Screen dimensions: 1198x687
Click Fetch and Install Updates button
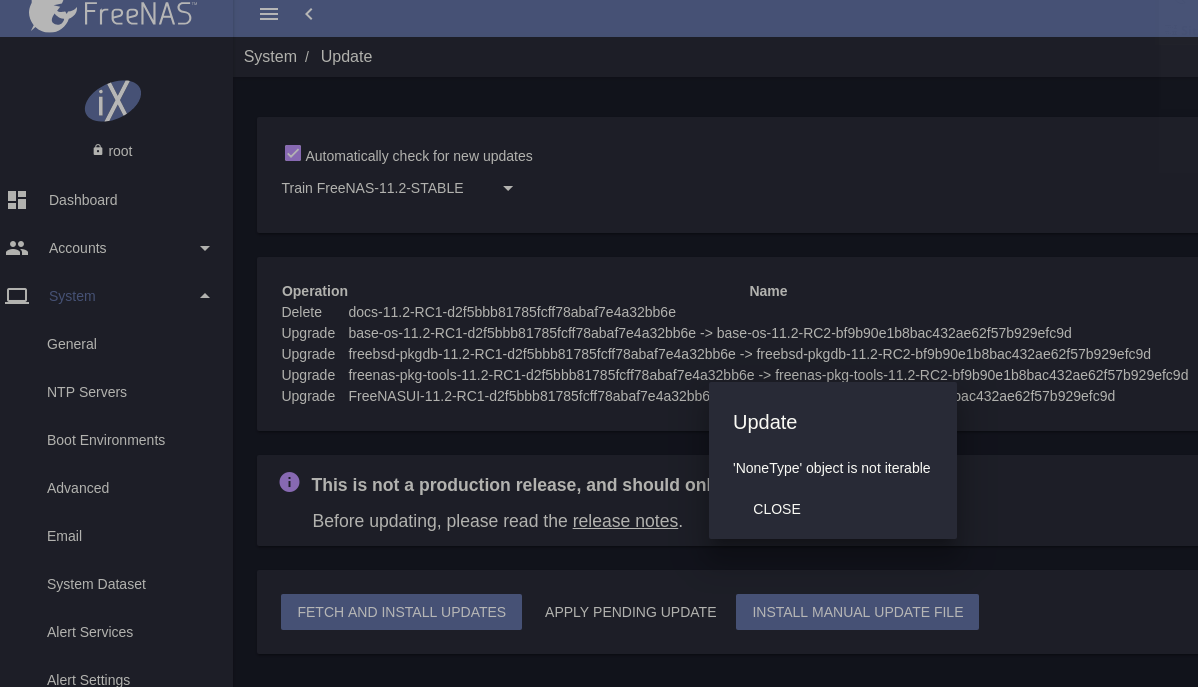pos(401,612)
